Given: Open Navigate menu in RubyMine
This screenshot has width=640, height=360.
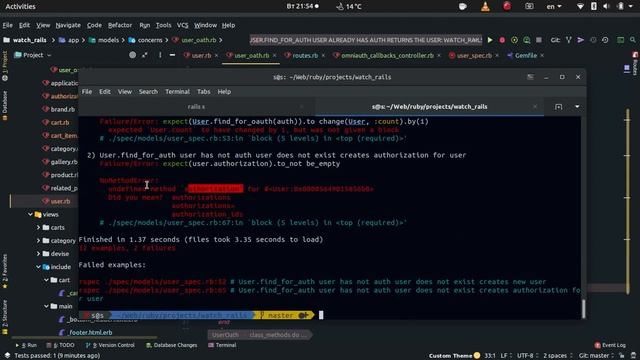Looking at the screenshot, I should pos(68,25).
